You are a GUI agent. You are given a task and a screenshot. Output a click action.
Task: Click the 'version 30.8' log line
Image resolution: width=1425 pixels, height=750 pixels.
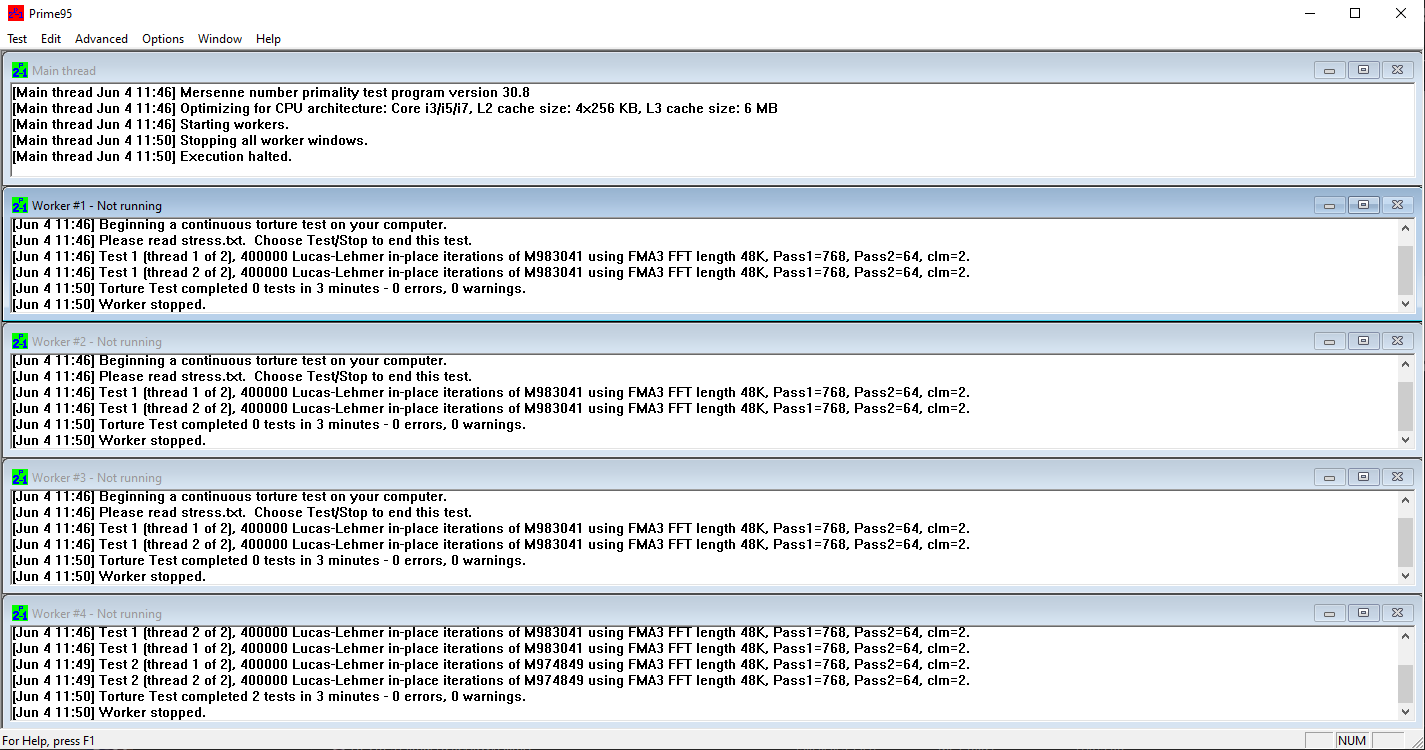[271, 92]
